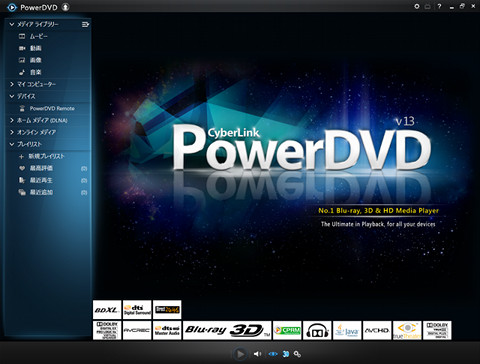Click the (0) count beside 最高評価
This screenshot has height=364, width=480.
[84, 169]
